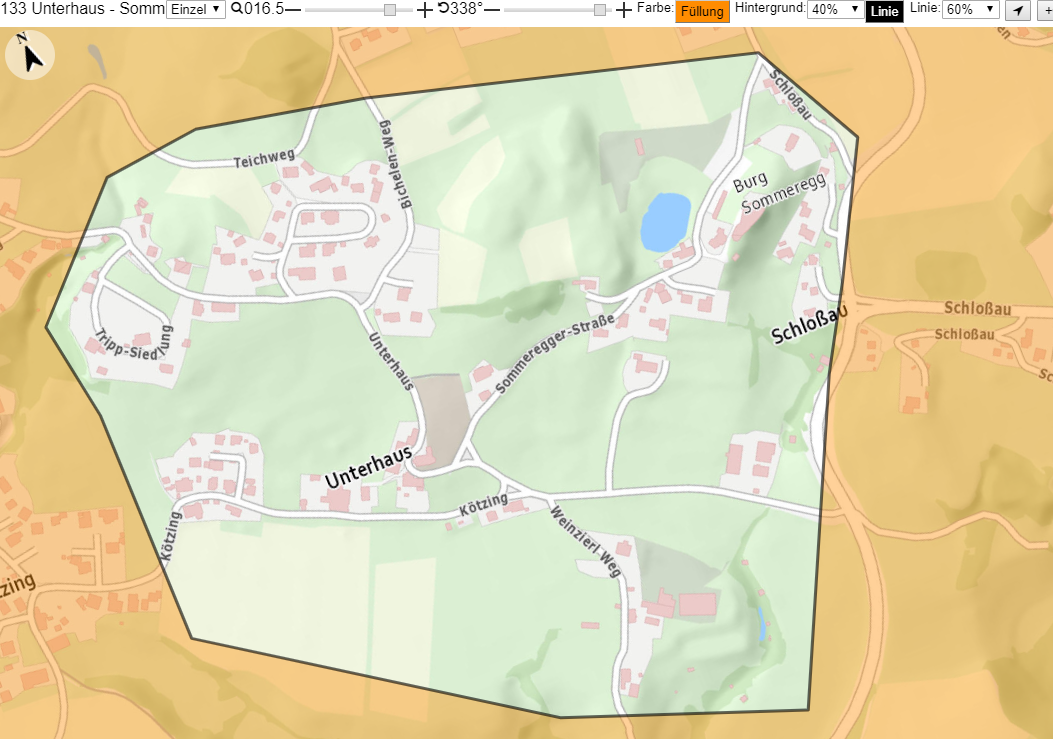This screenshot has width=1053, height=739.
Task: Decrease zoom with the minus icon
Action: tap(293, 9)
